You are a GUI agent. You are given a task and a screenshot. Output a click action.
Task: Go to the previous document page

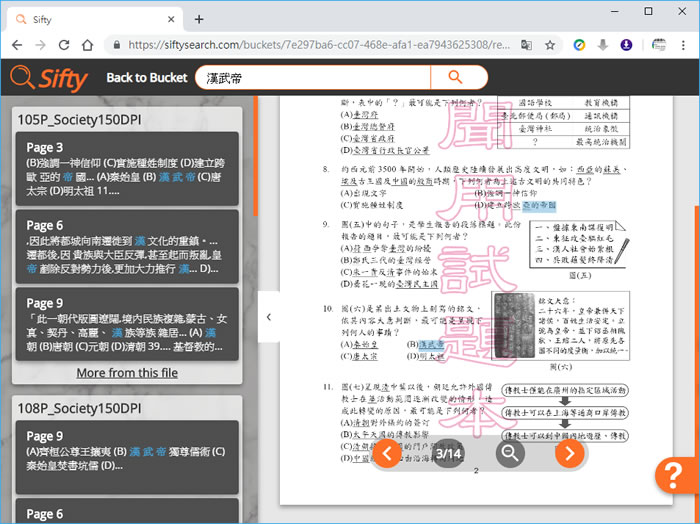point(386,453)
